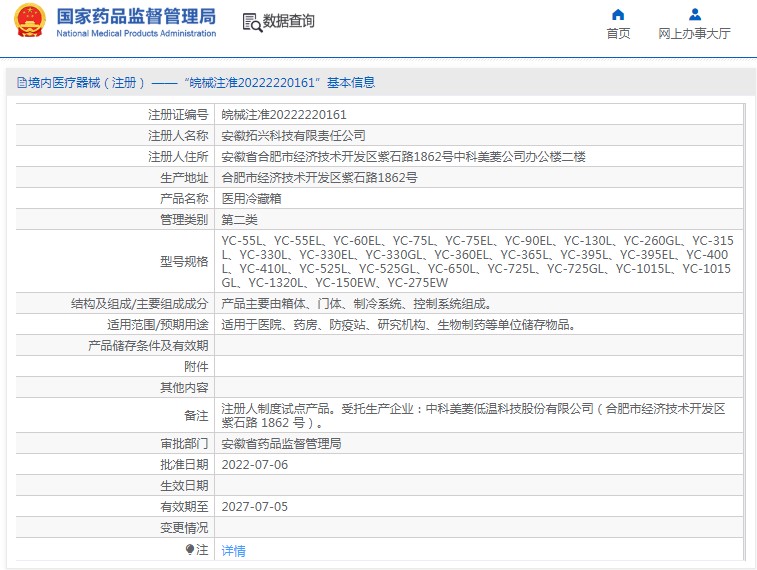Go to 首页 home page

coord(618,33)
